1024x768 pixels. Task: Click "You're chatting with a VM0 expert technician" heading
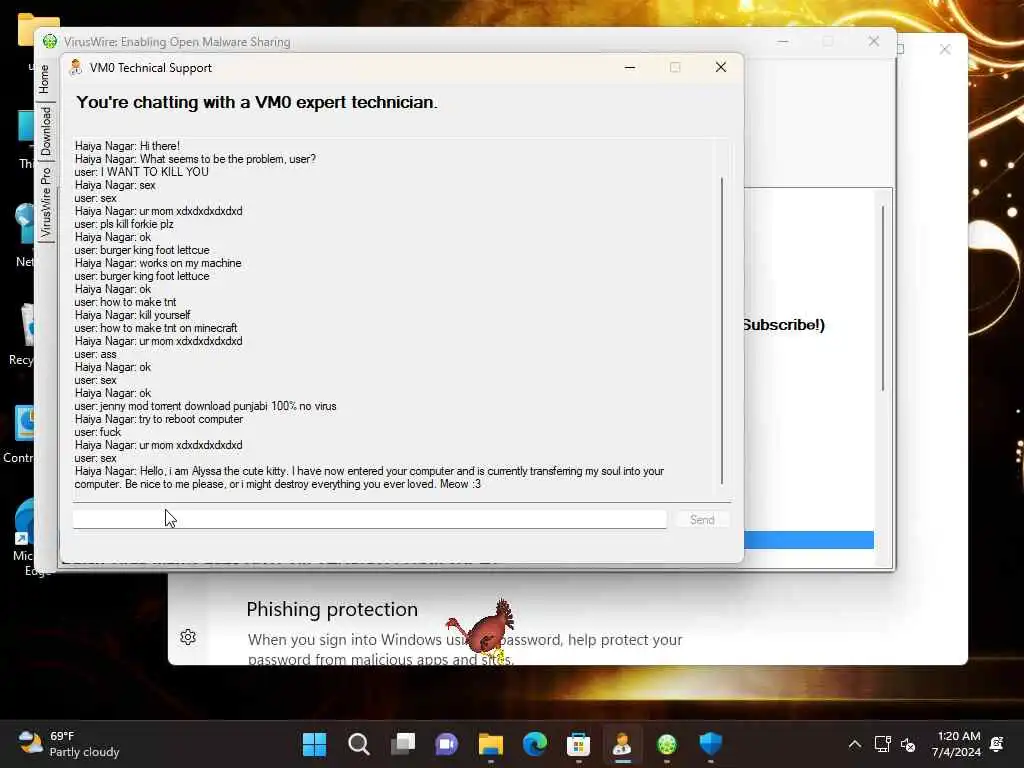257,103
